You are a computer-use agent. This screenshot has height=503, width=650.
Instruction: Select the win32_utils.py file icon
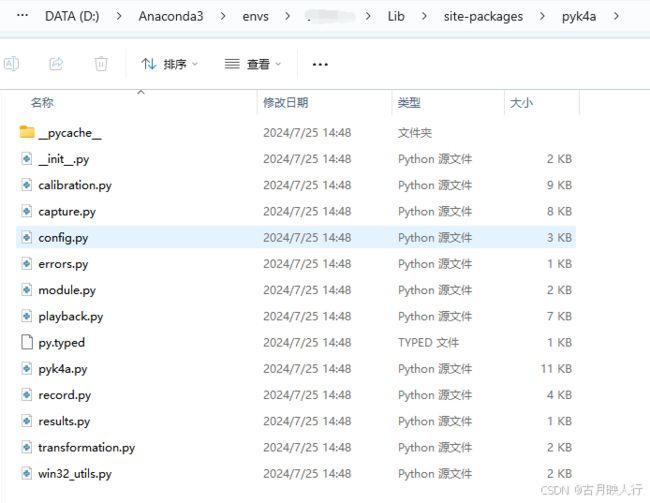tap(27, 473)
